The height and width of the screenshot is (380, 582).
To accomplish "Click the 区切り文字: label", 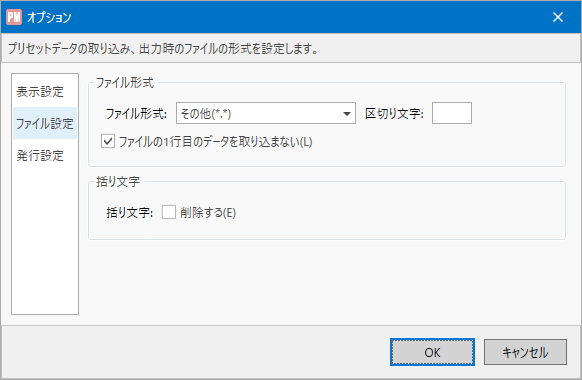I will (x=394, y=114).
